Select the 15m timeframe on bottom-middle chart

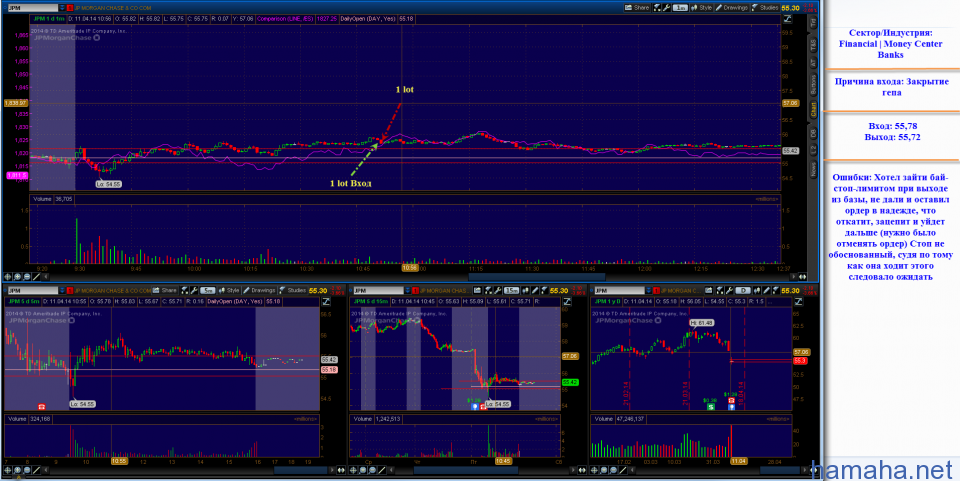tap(510, 290)
